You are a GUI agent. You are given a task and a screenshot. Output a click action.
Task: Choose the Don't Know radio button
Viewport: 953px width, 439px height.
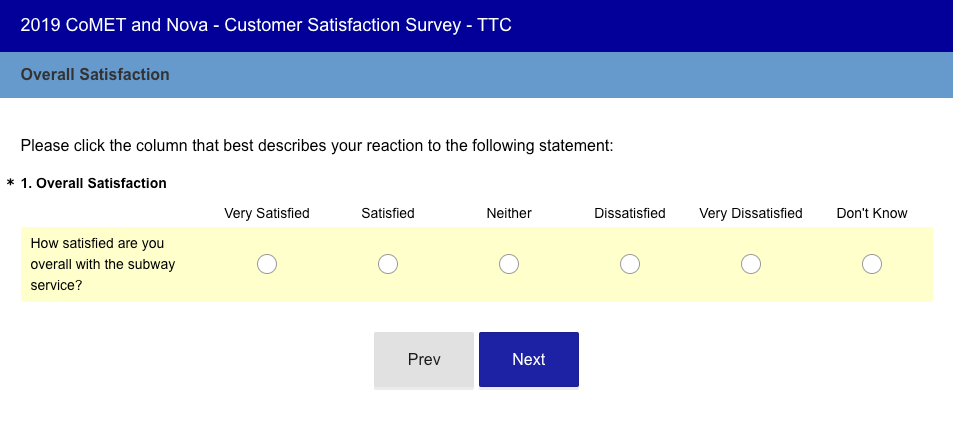tap(872, 264)
